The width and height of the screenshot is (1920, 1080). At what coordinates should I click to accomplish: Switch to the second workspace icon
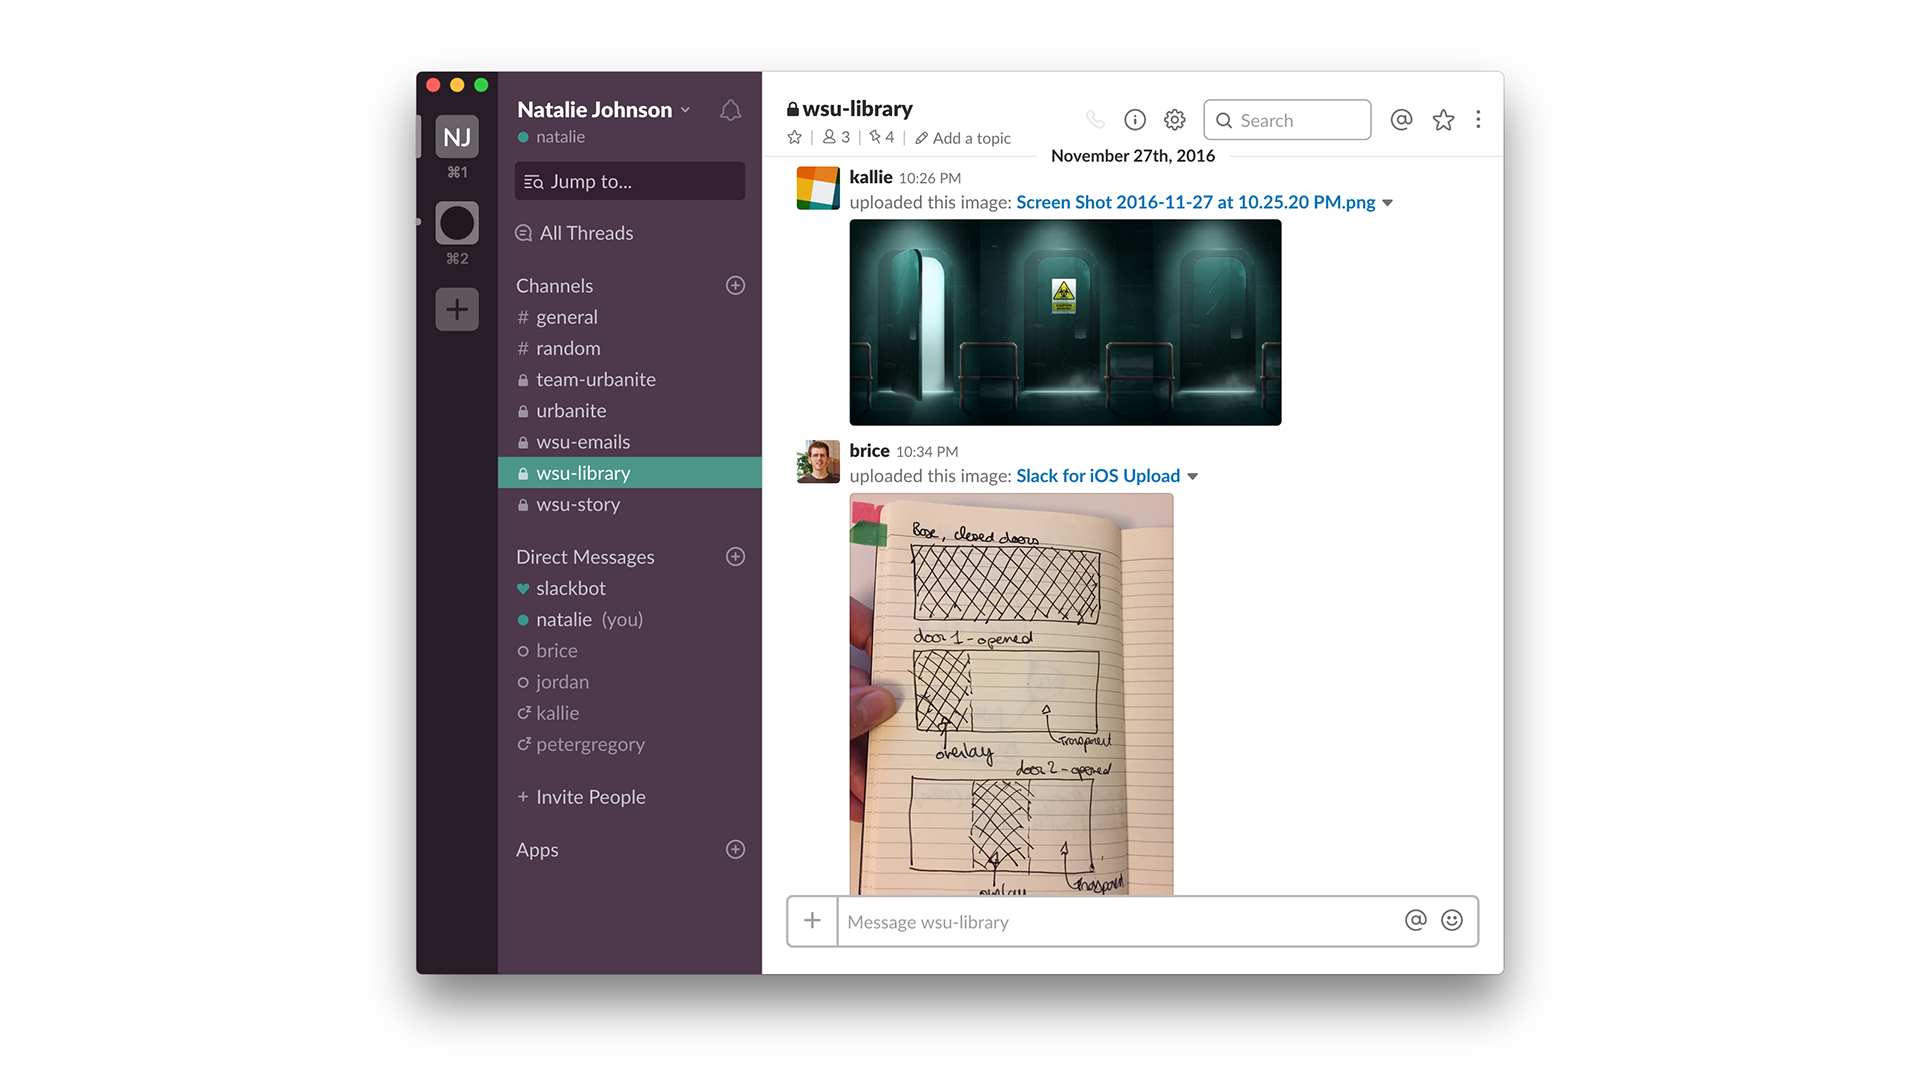(x=457, y=223)
